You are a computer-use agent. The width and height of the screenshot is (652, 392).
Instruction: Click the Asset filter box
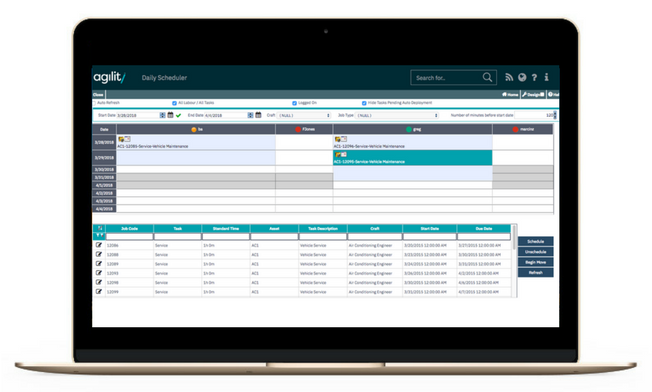(274, 237)
